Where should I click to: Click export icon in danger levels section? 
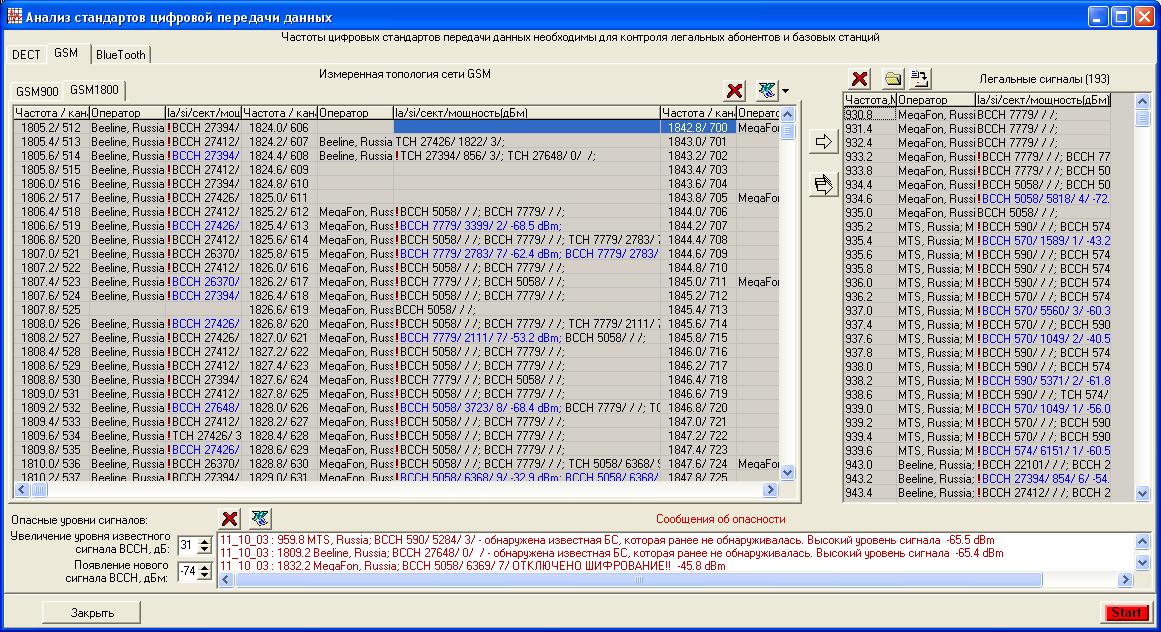coord(260,519)
